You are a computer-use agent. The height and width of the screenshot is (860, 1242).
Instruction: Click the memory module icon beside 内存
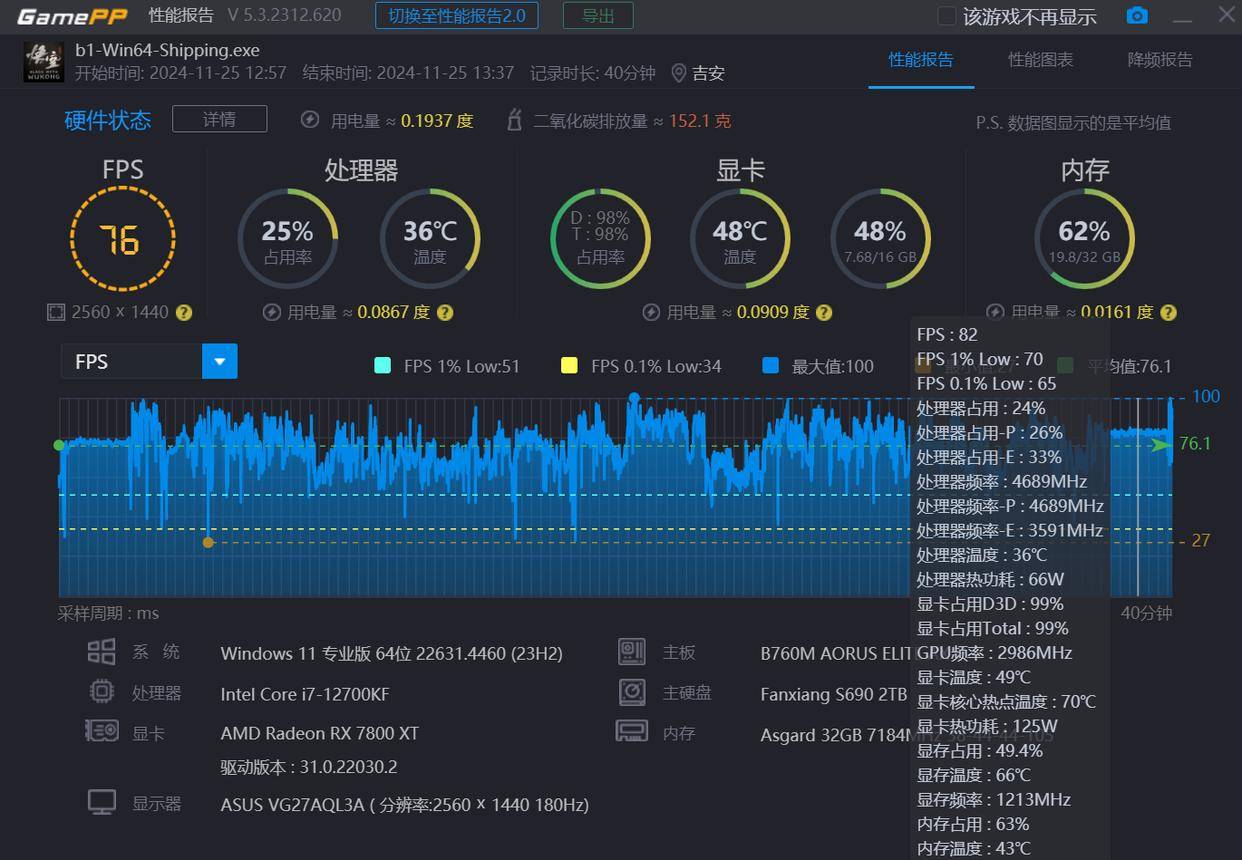(632, 732)
